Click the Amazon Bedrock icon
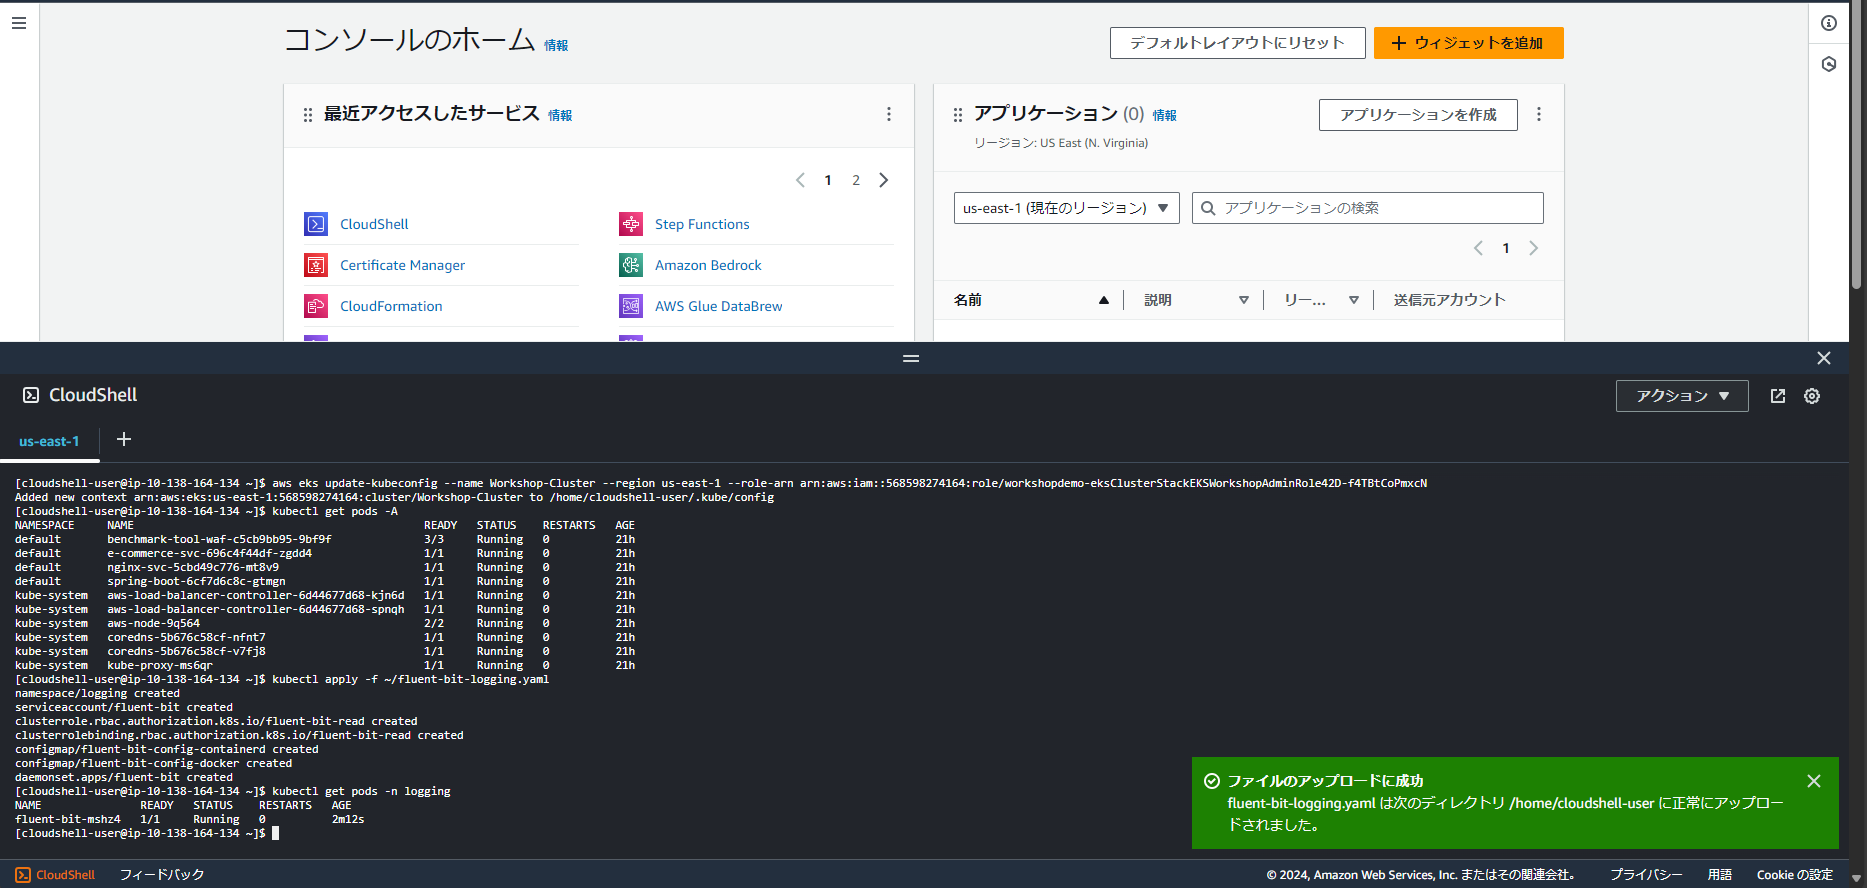The image size is (1867, 888). coord(631,265)
